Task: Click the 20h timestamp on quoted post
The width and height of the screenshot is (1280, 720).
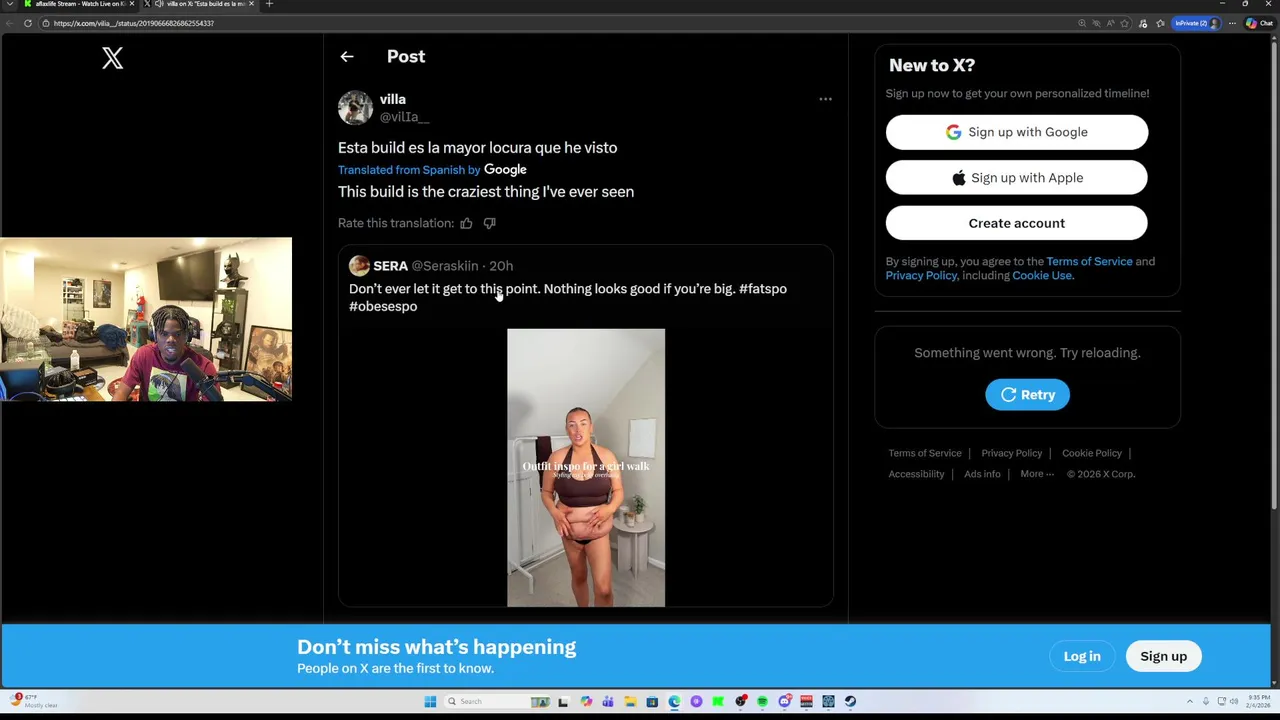Action: (501, 266)
